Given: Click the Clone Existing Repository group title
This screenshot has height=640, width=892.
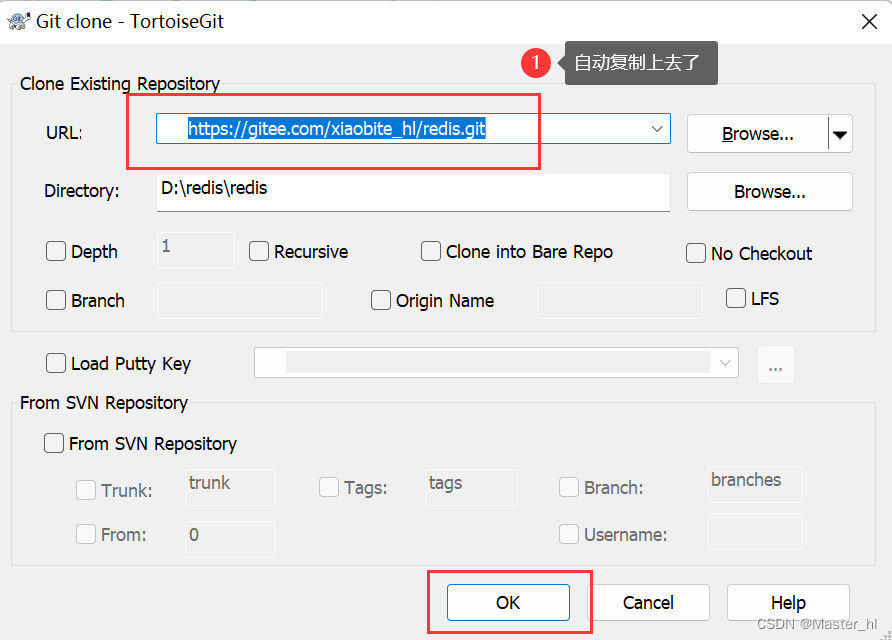Looking at the screenshot, I should (120, 84).
